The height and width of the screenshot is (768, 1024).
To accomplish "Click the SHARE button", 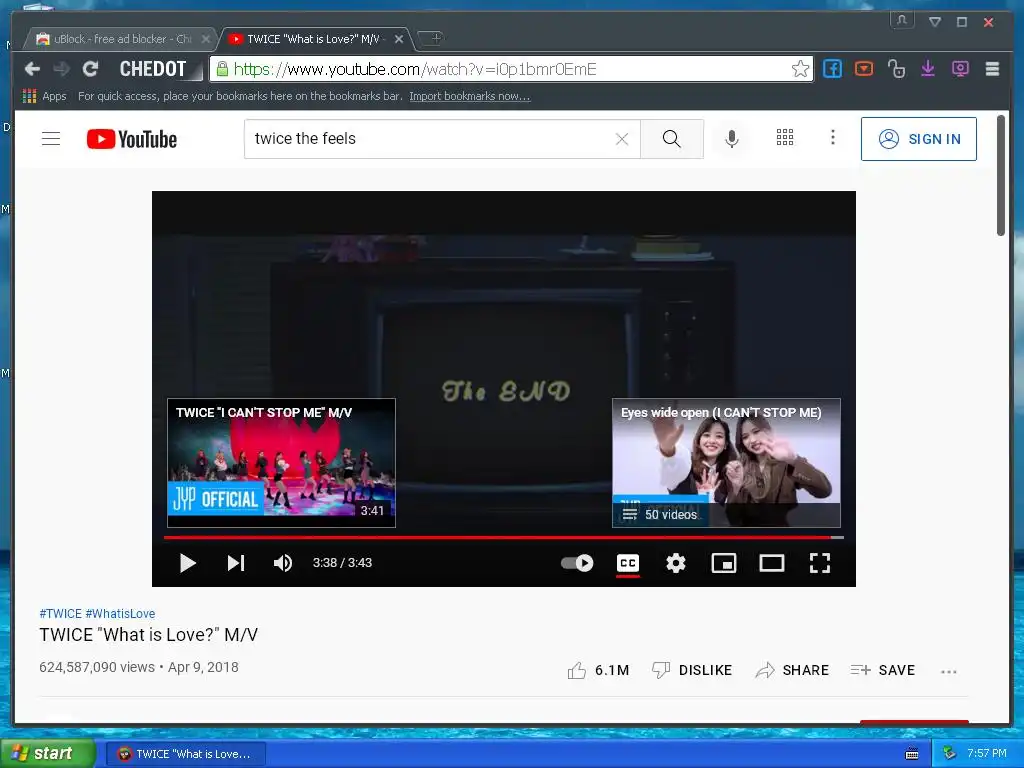I will click(792, 671).
